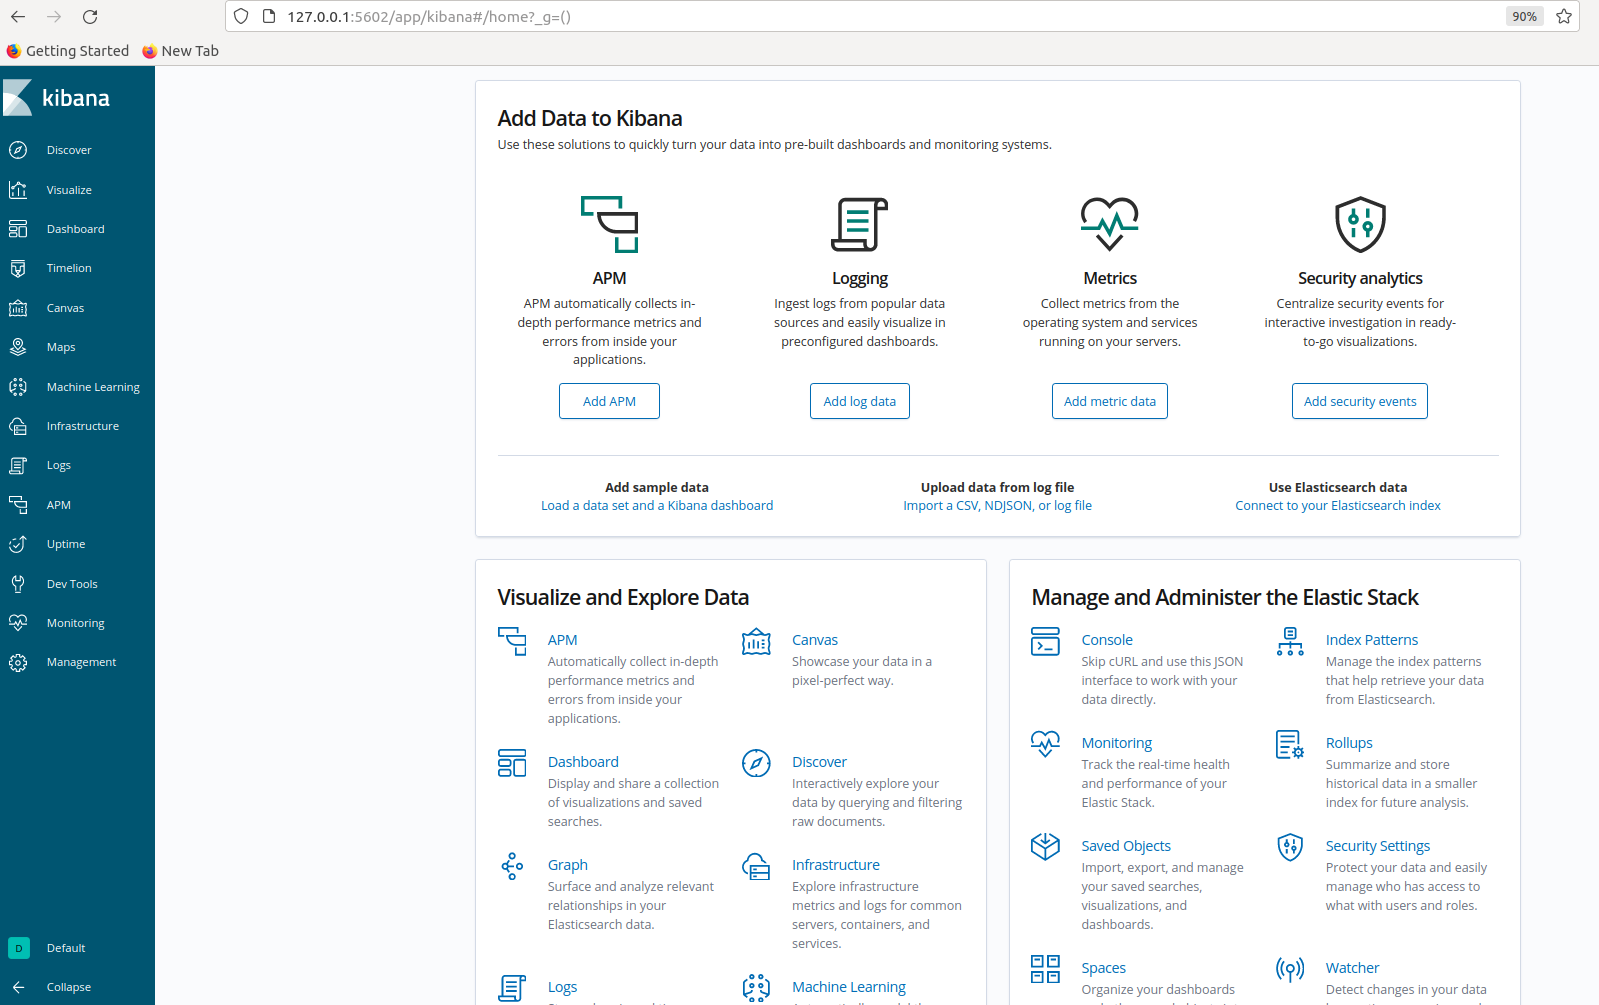Click the browser address bar URL
The height and width of the screenshot is (1005, 1599).
click(429, 16)
